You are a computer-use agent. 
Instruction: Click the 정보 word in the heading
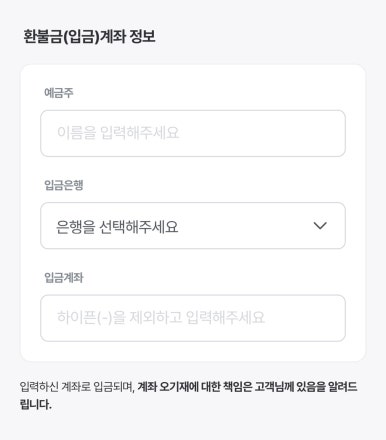[142, 36]
